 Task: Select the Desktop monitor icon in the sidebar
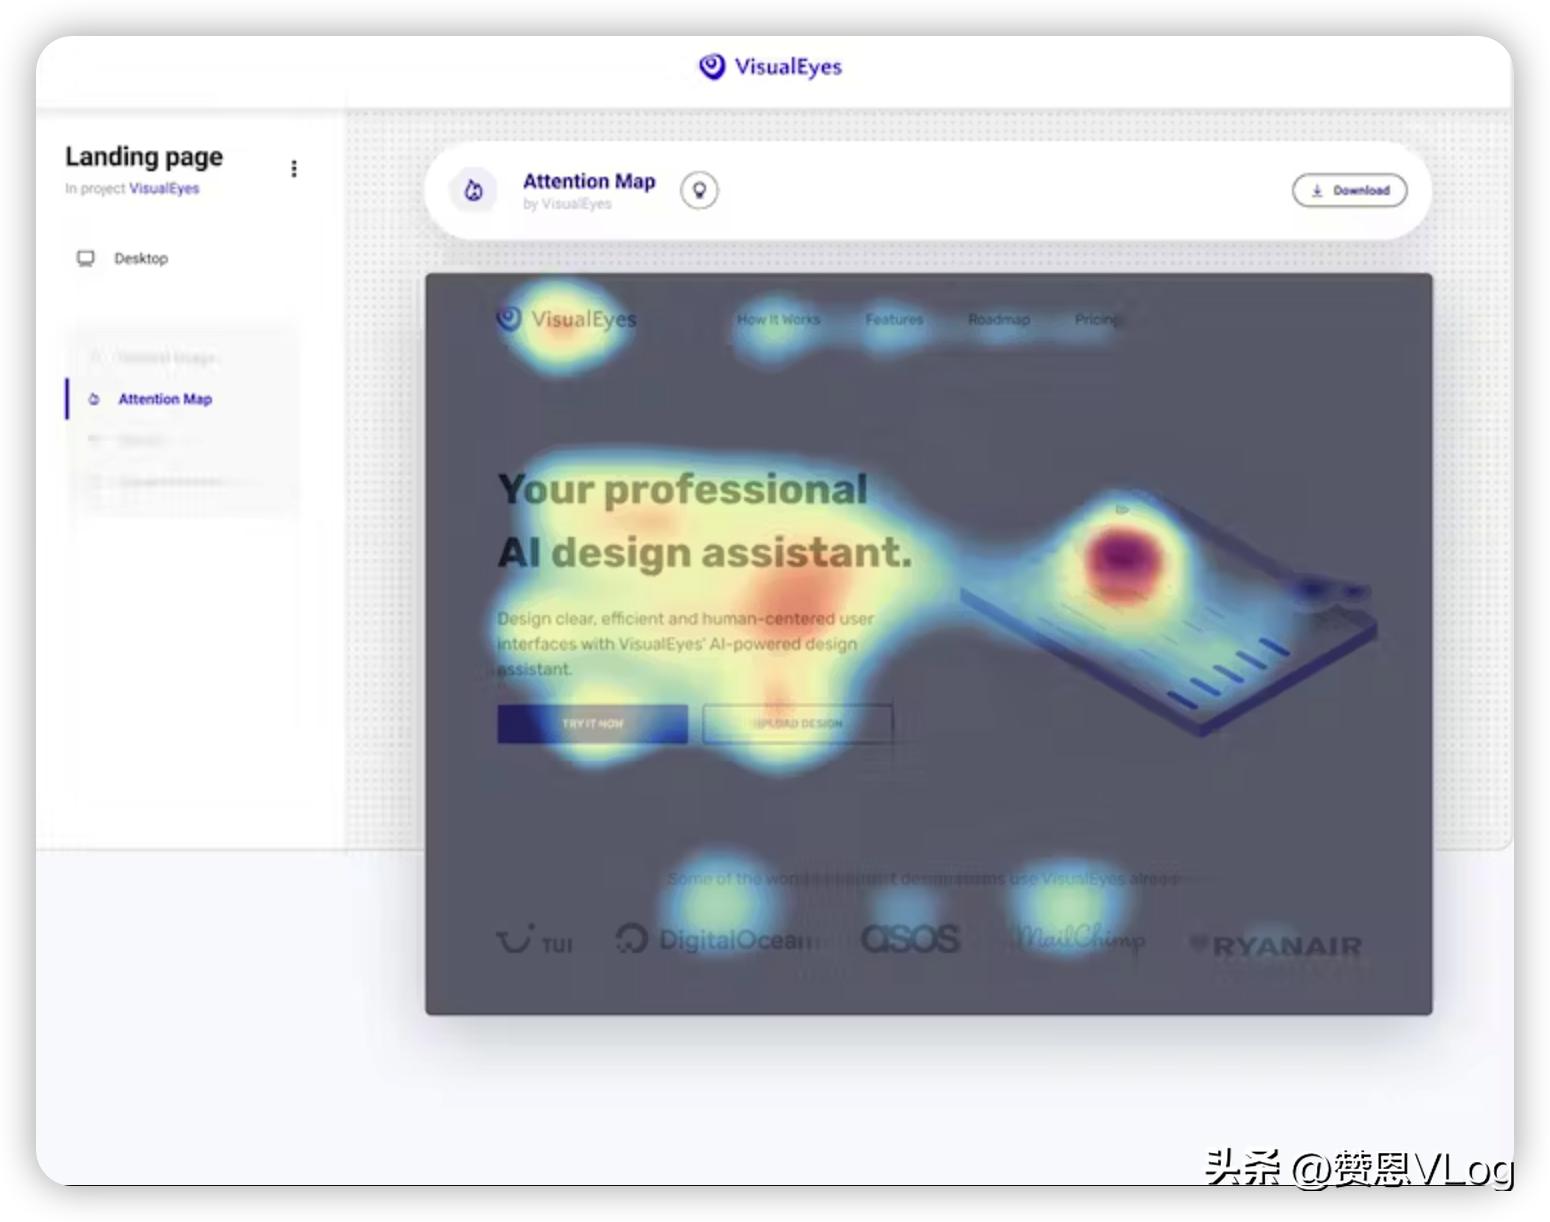(86, 259)
